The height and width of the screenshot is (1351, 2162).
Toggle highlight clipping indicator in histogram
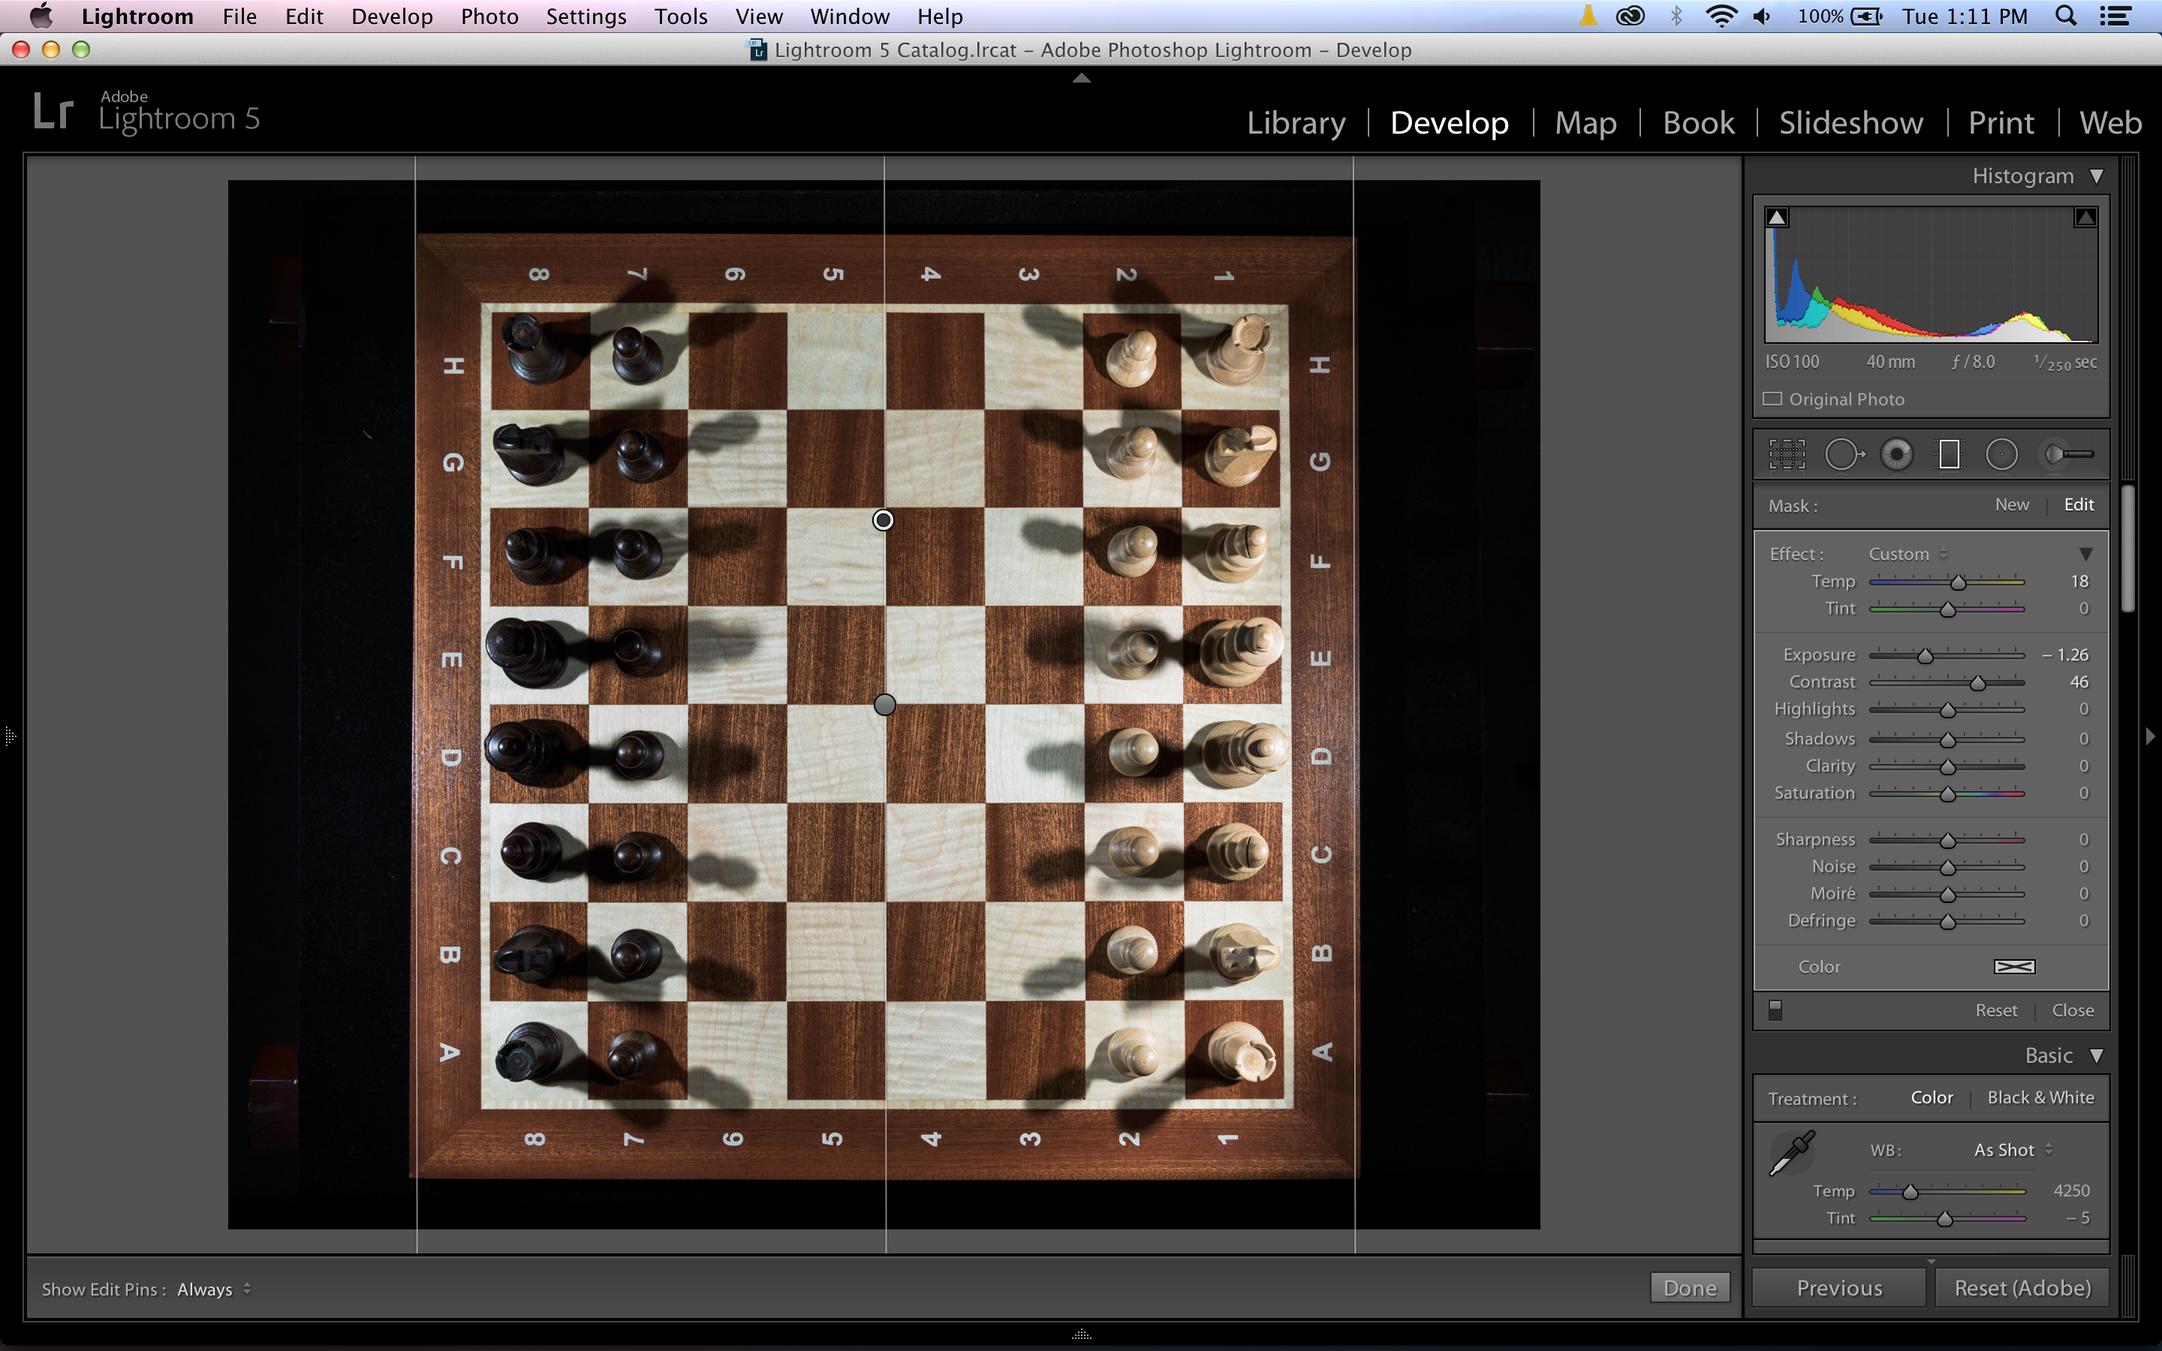2085,218
